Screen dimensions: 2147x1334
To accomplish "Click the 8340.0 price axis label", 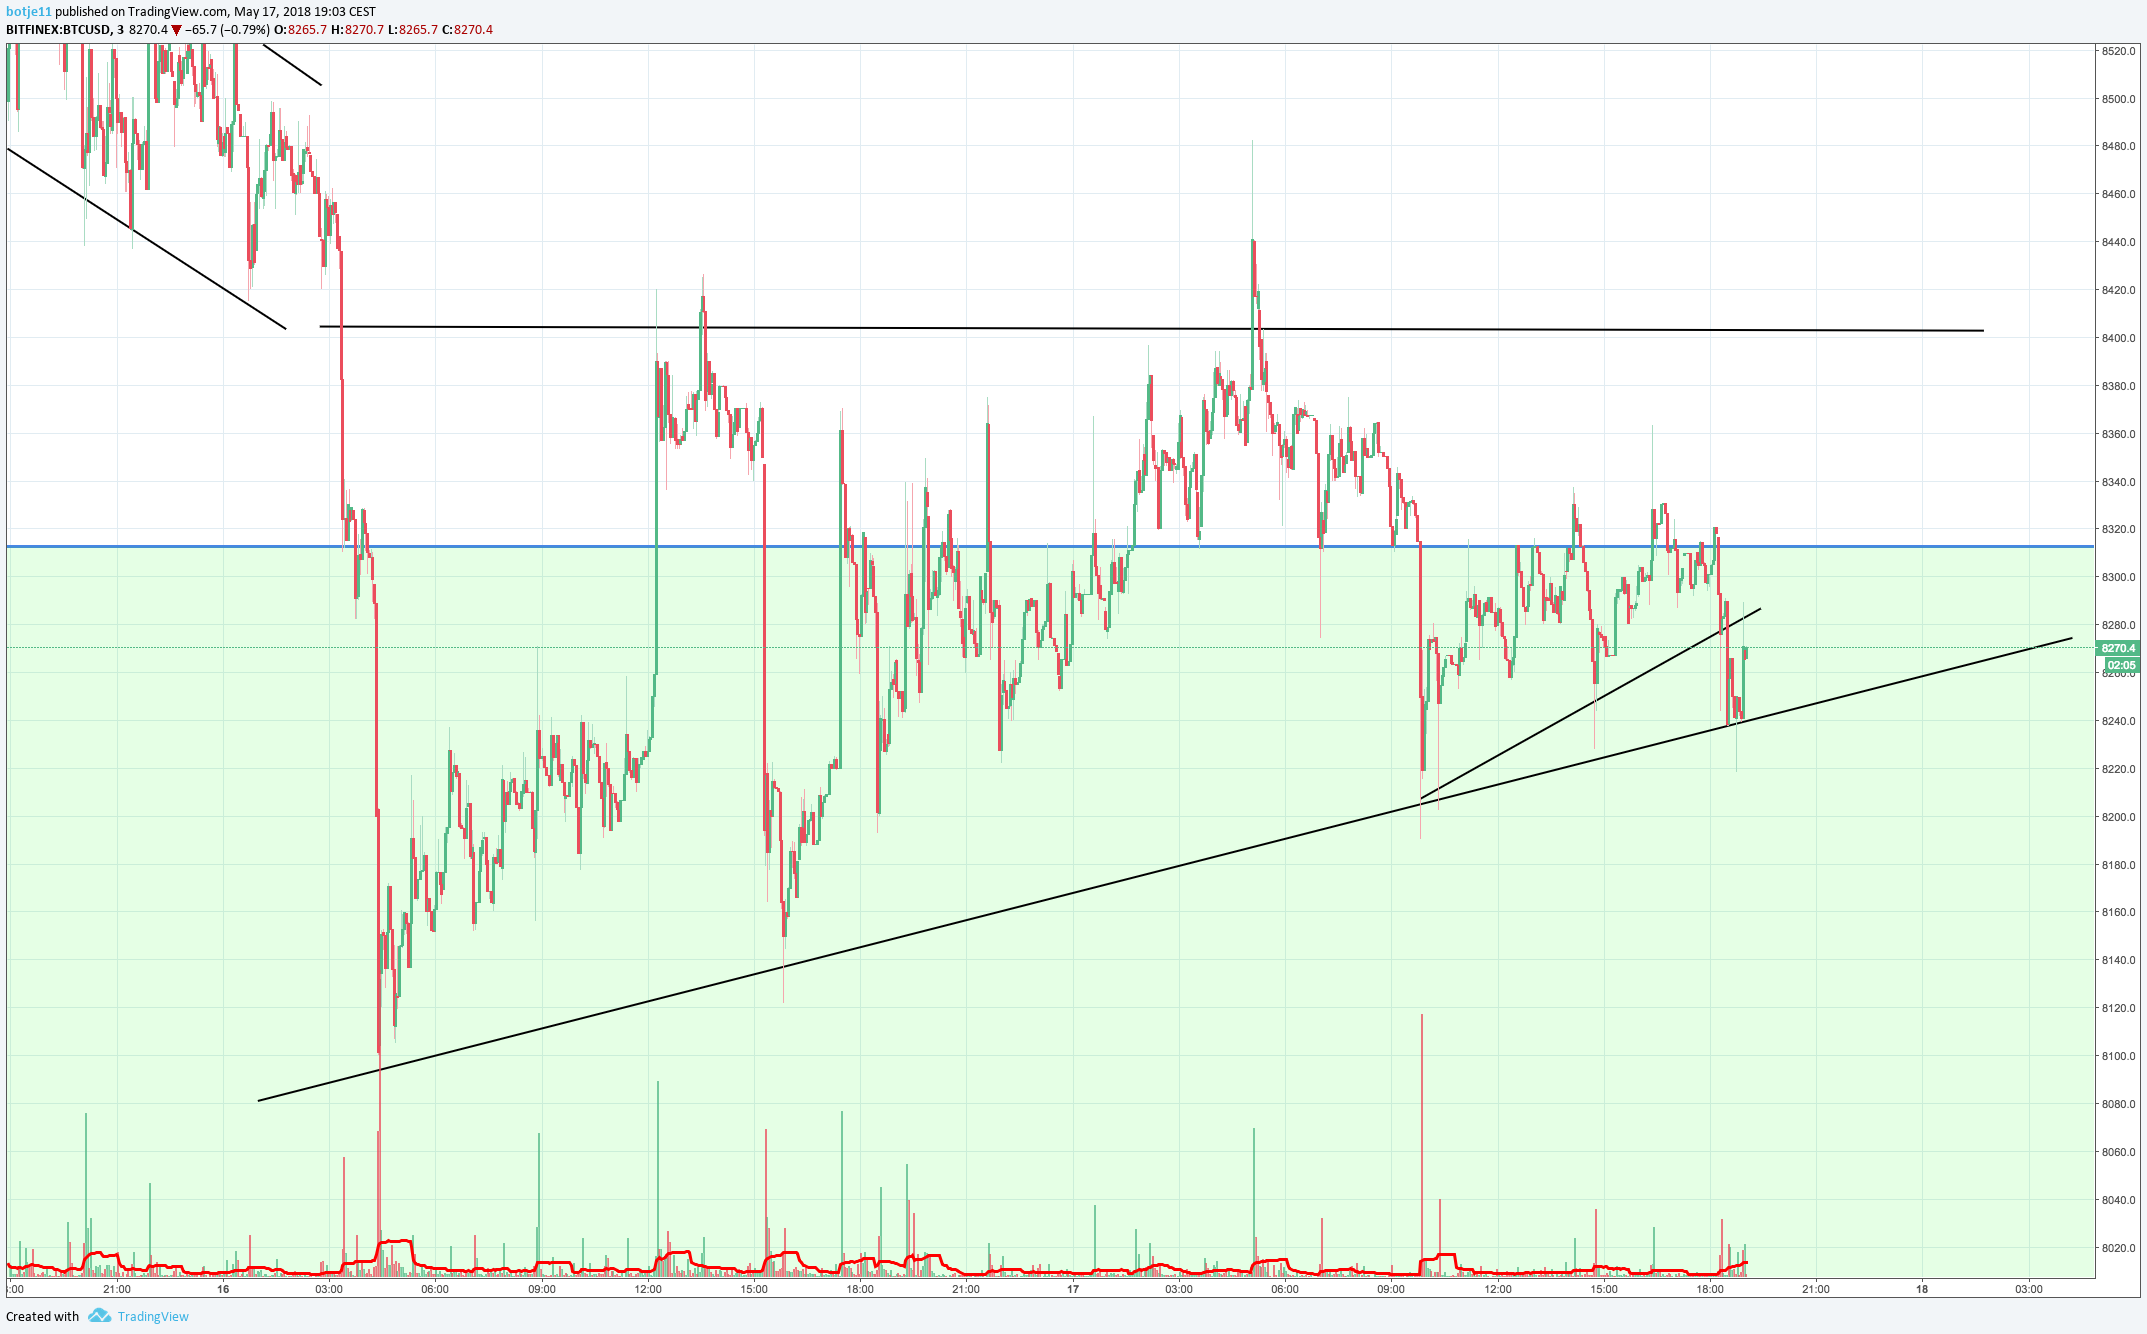I will (x=2118, y=482).
